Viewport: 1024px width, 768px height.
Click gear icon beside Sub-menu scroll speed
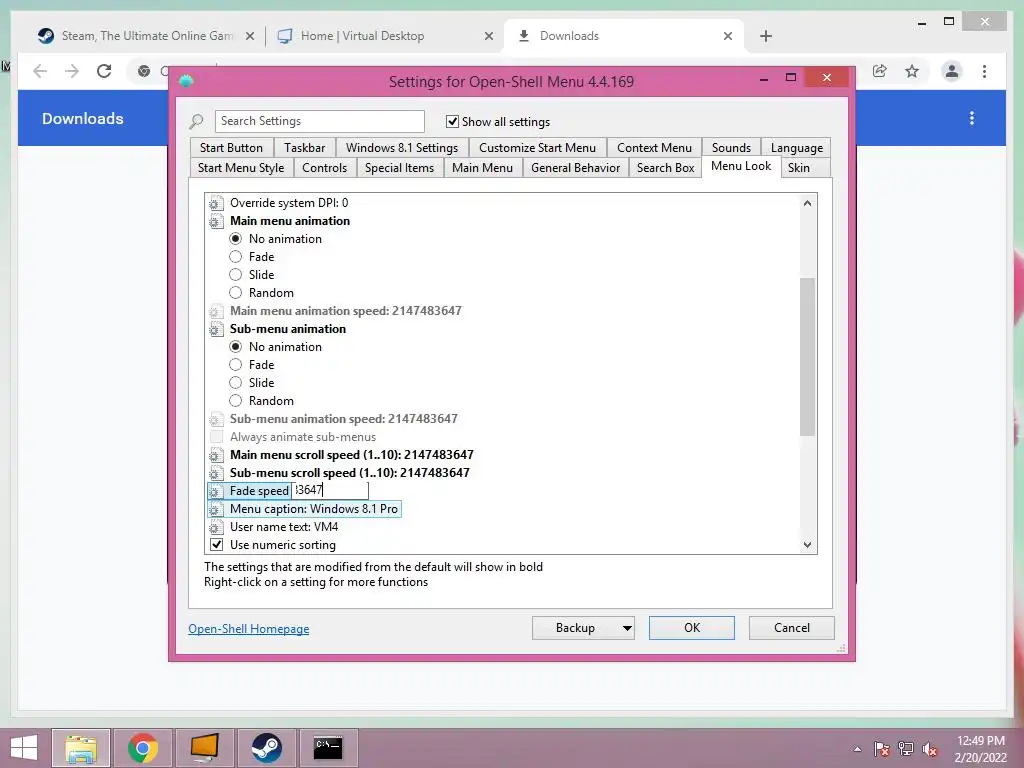[x=216, y=473]
